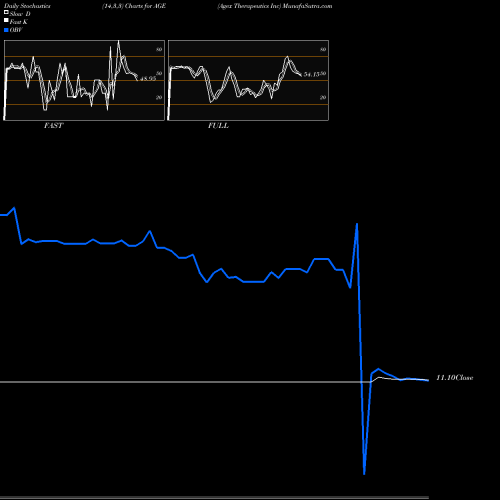Click the '(14,3,3) Charts for AGE' heading
This screenshot has height=500, width=500.
(134, 6)
